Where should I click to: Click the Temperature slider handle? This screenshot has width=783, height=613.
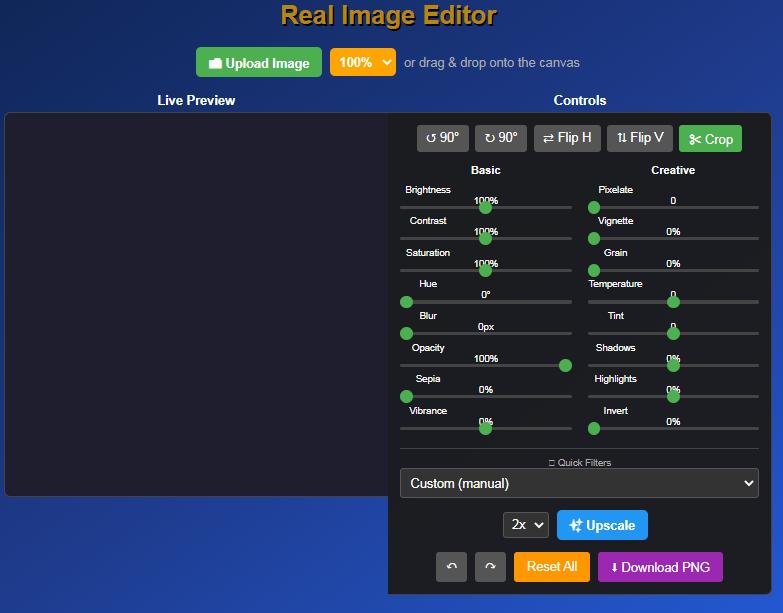point(673,302)
